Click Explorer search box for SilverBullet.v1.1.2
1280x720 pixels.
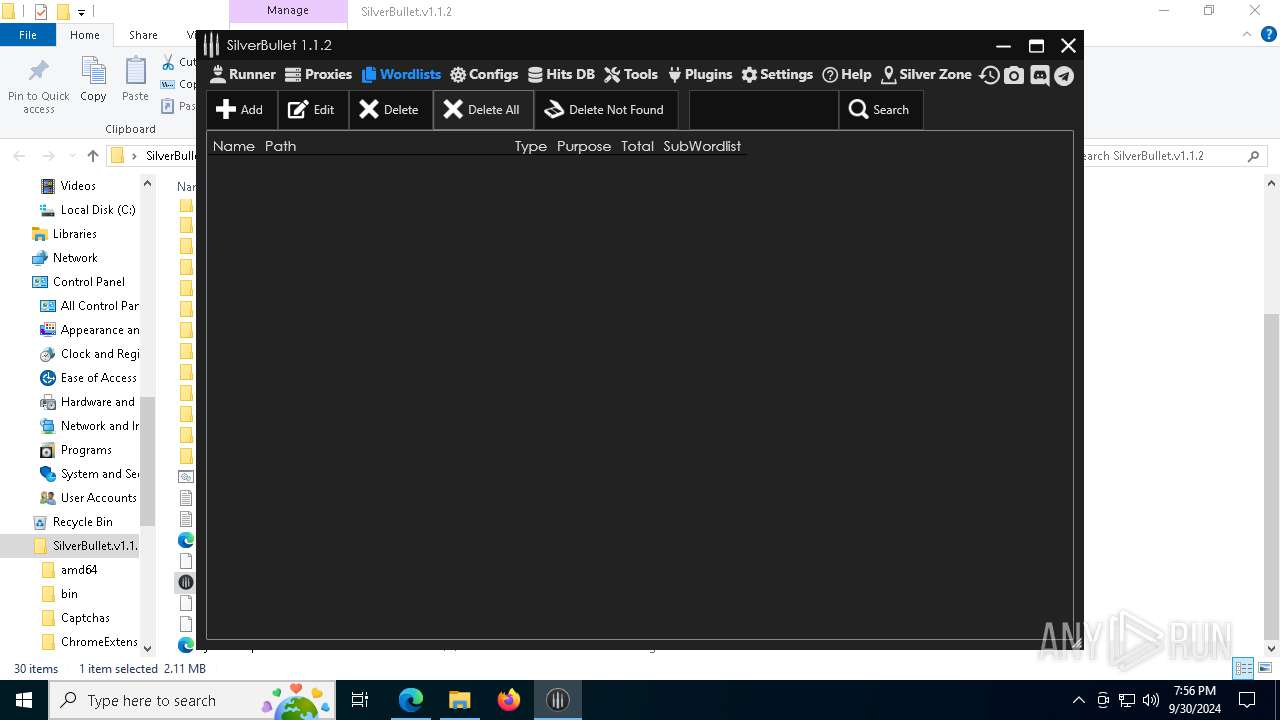[1170, 156]
